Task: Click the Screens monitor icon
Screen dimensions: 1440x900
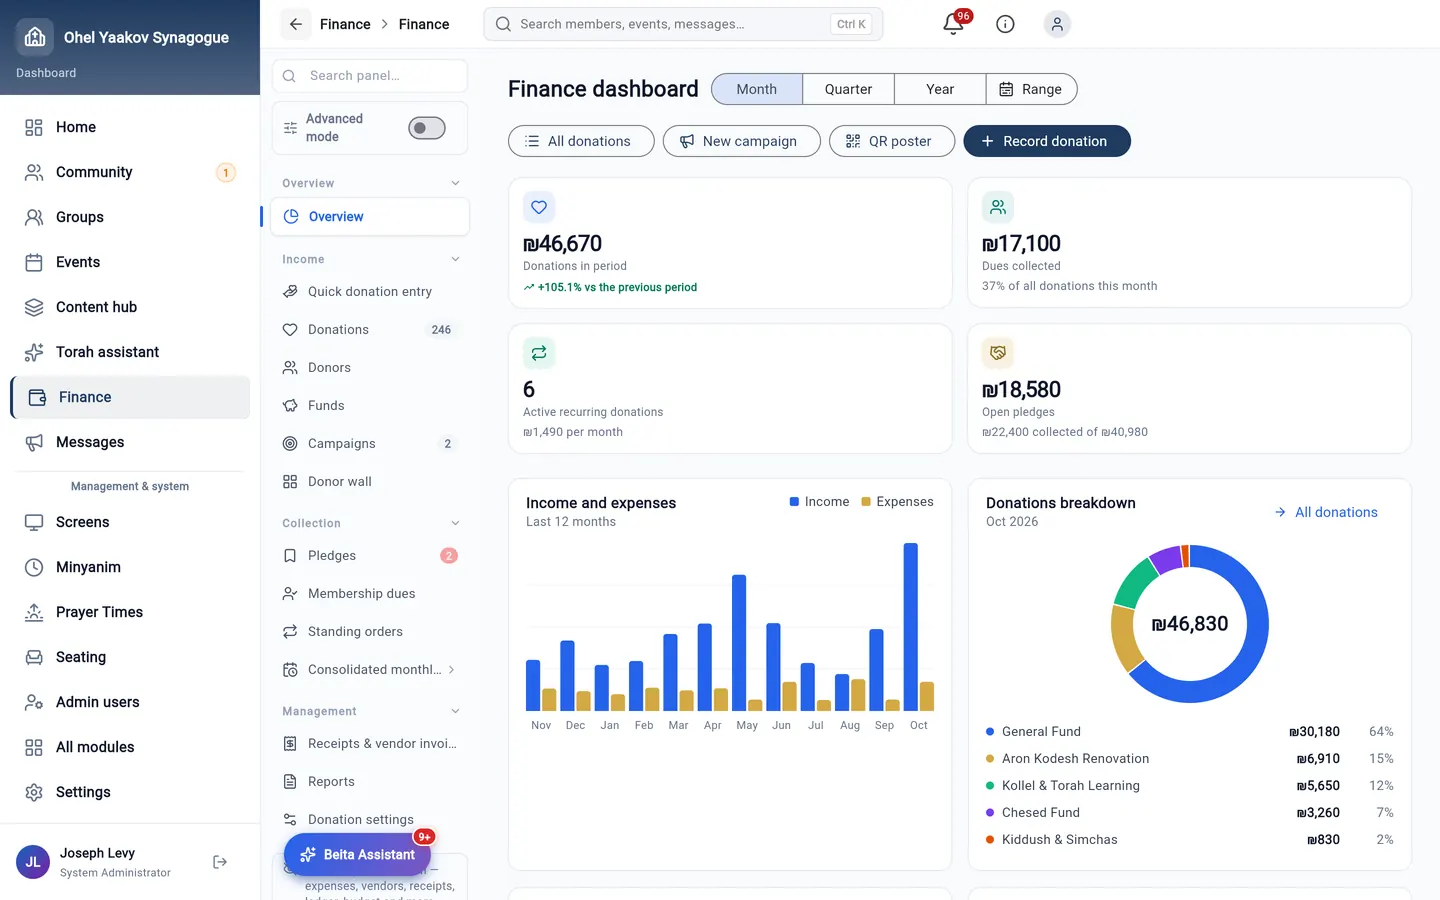Action: point(34,522)
